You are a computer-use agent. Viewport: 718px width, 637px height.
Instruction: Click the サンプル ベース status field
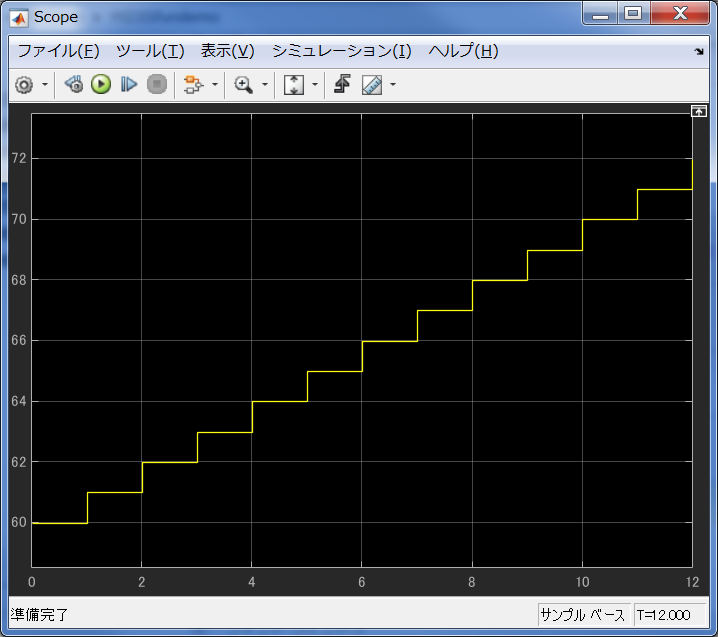click(x=582, y=615)
